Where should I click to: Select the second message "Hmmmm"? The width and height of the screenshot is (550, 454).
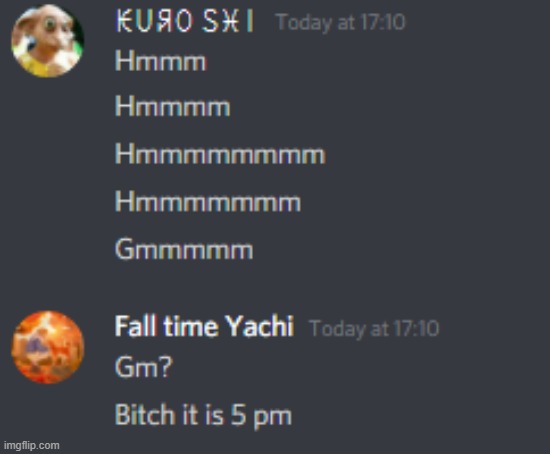[x=173, y=106]
